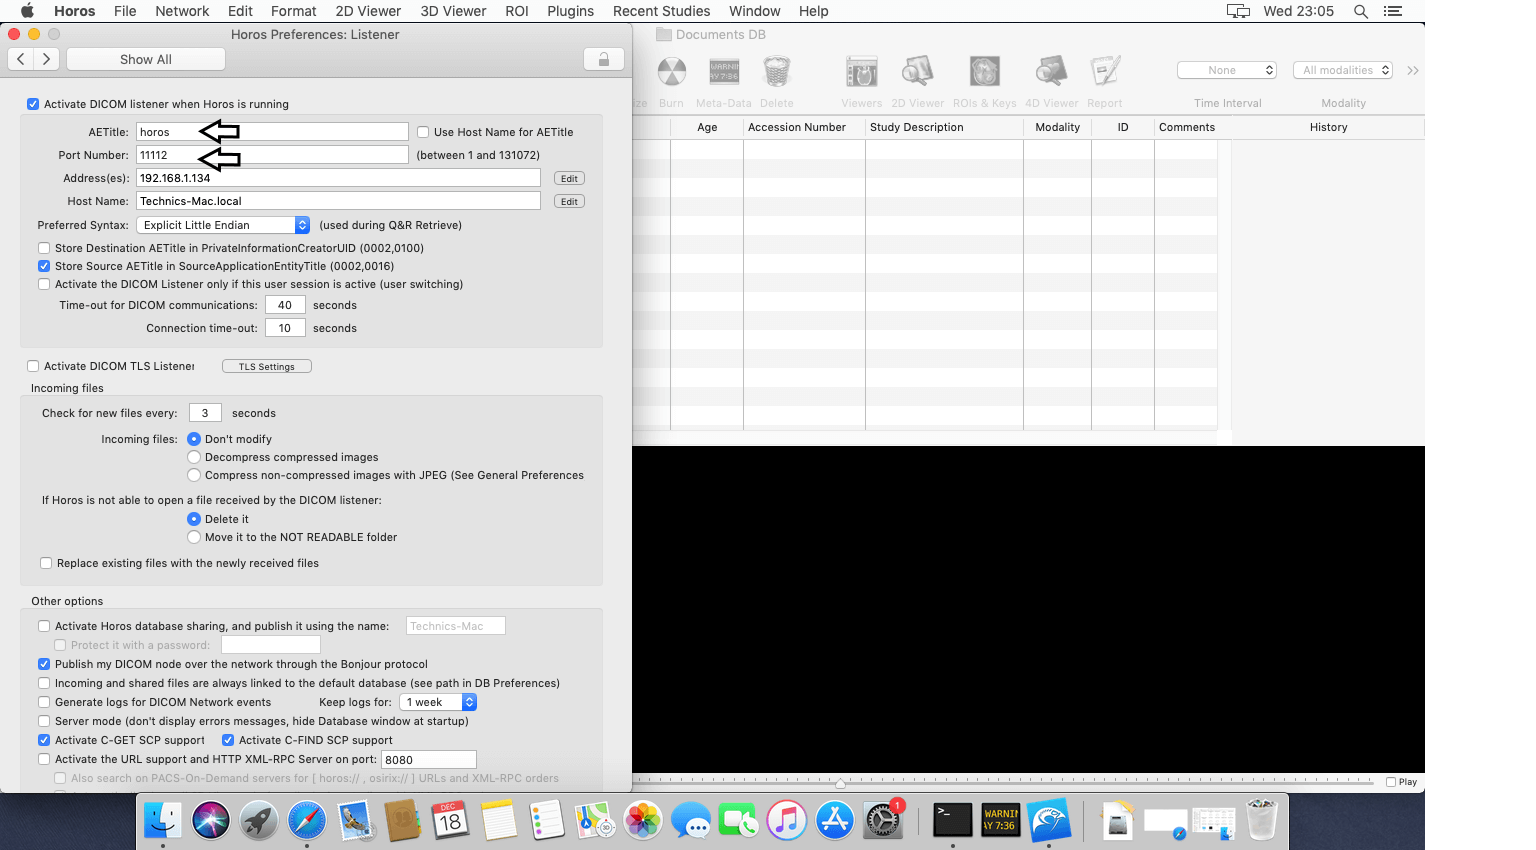Toggle Activate C-FIND SCP support
The image size is (1536, 850).
tap(228, 740)
